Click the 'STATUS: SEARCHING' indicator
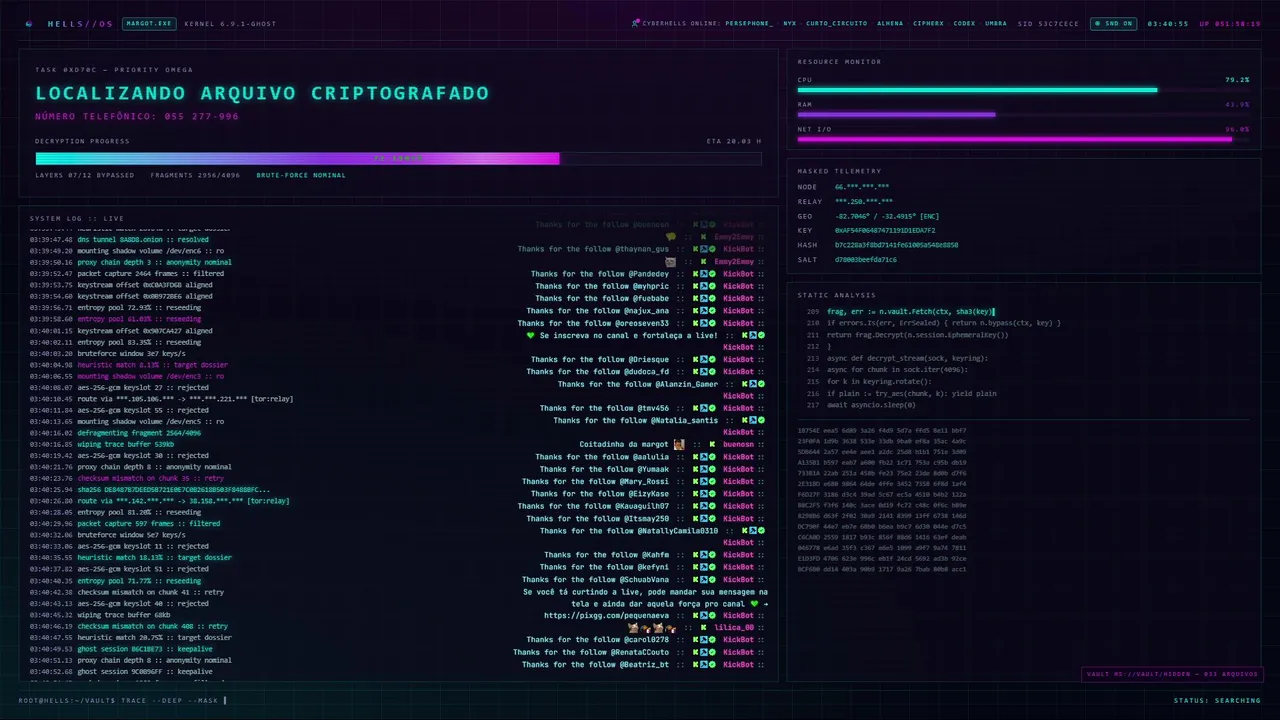This screenshot has height=720, width=1280. pos(1217,700)
